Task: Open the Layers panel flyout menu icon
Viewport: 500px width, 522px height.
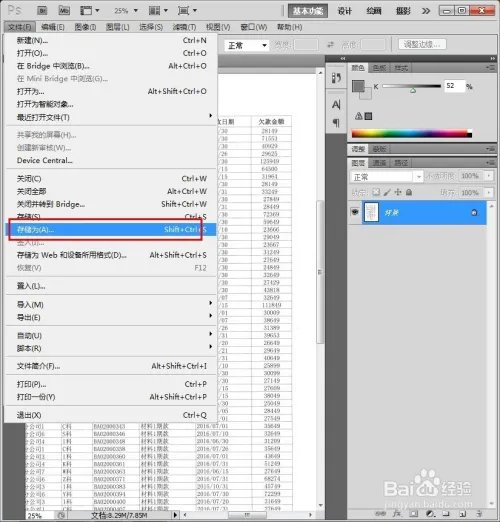Action: click(x=490, y=163)
